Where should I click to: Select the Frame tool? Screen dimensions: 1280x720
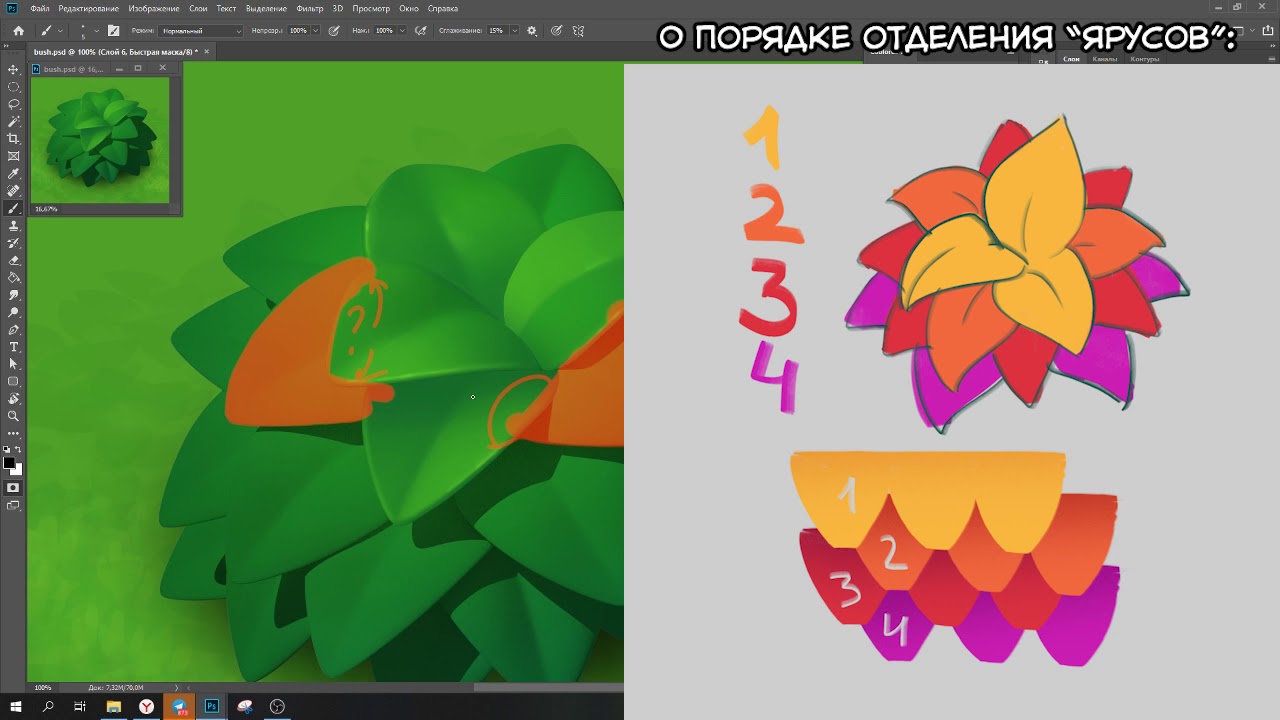click(x=13, y=156)
